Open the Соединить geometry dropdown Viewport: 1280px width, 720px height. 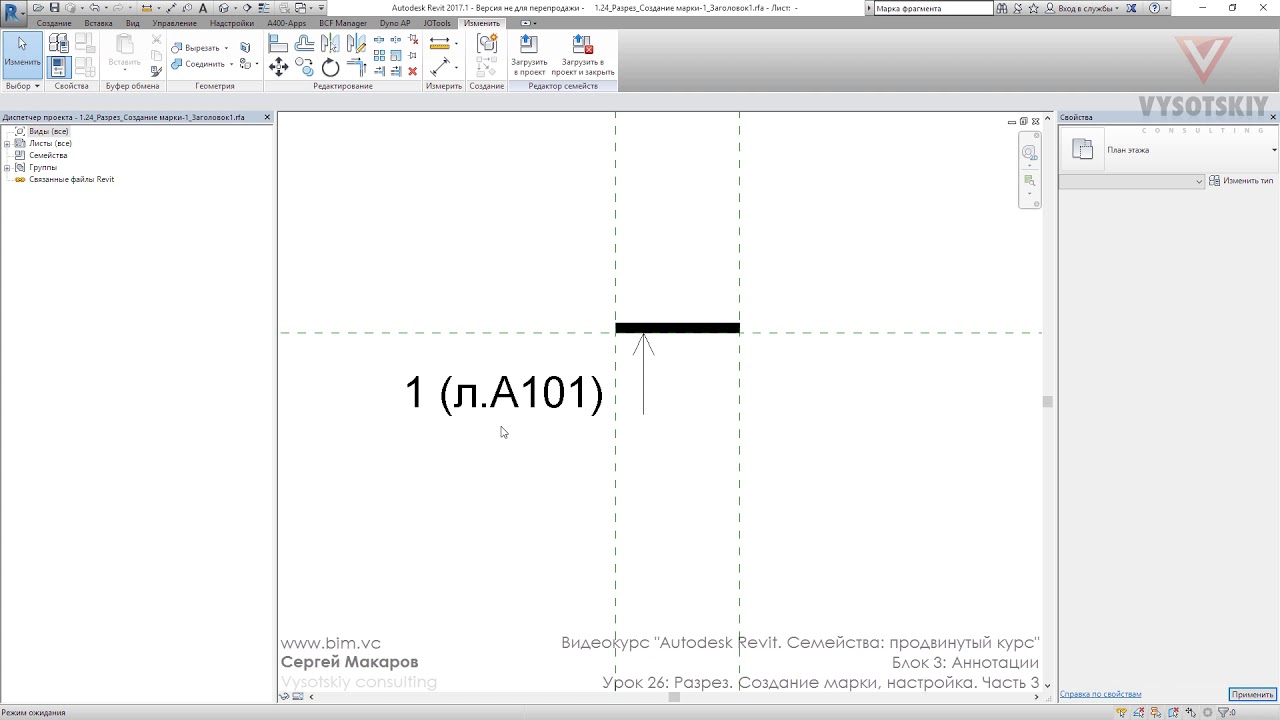(x=231, y=64)
